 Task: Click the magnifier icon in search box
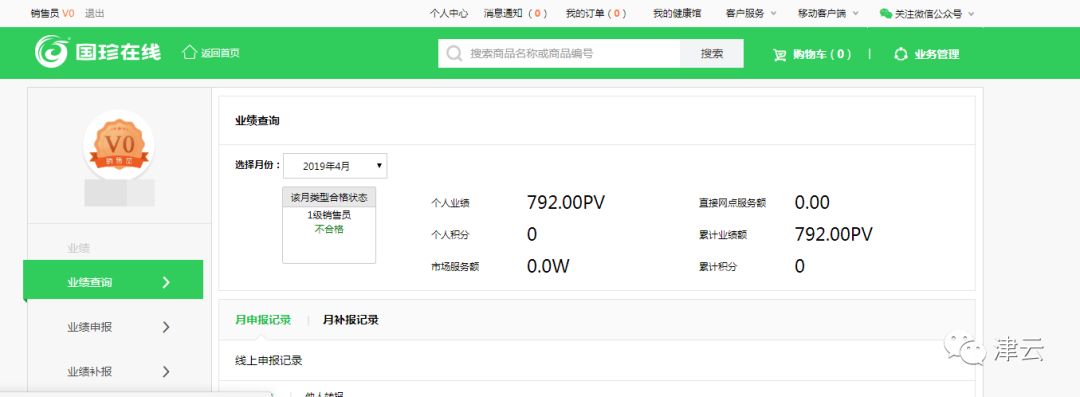coord(454,54)
